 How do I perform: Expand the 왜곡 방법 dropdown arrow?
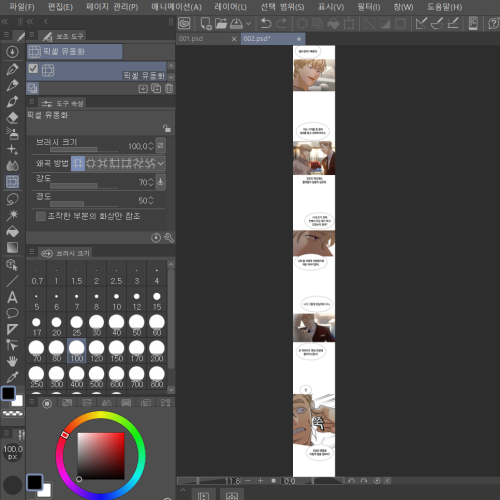pyautogui.click(x=161, y=163)
